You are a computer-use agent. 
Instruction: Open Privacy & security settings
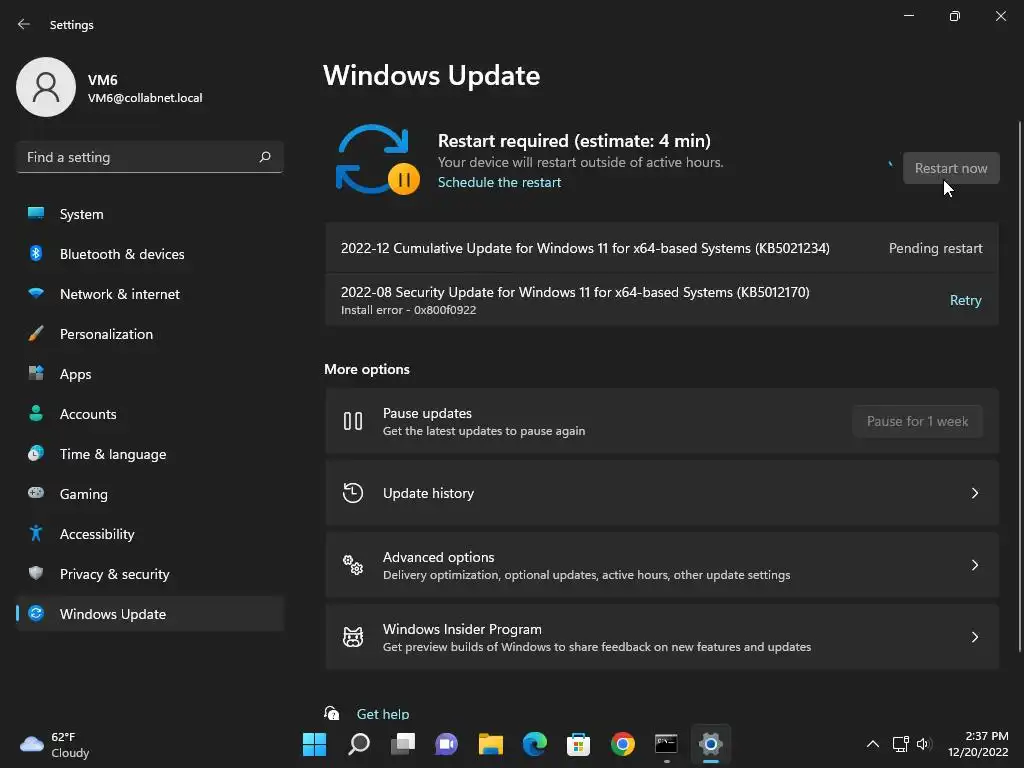click(150, 574)
